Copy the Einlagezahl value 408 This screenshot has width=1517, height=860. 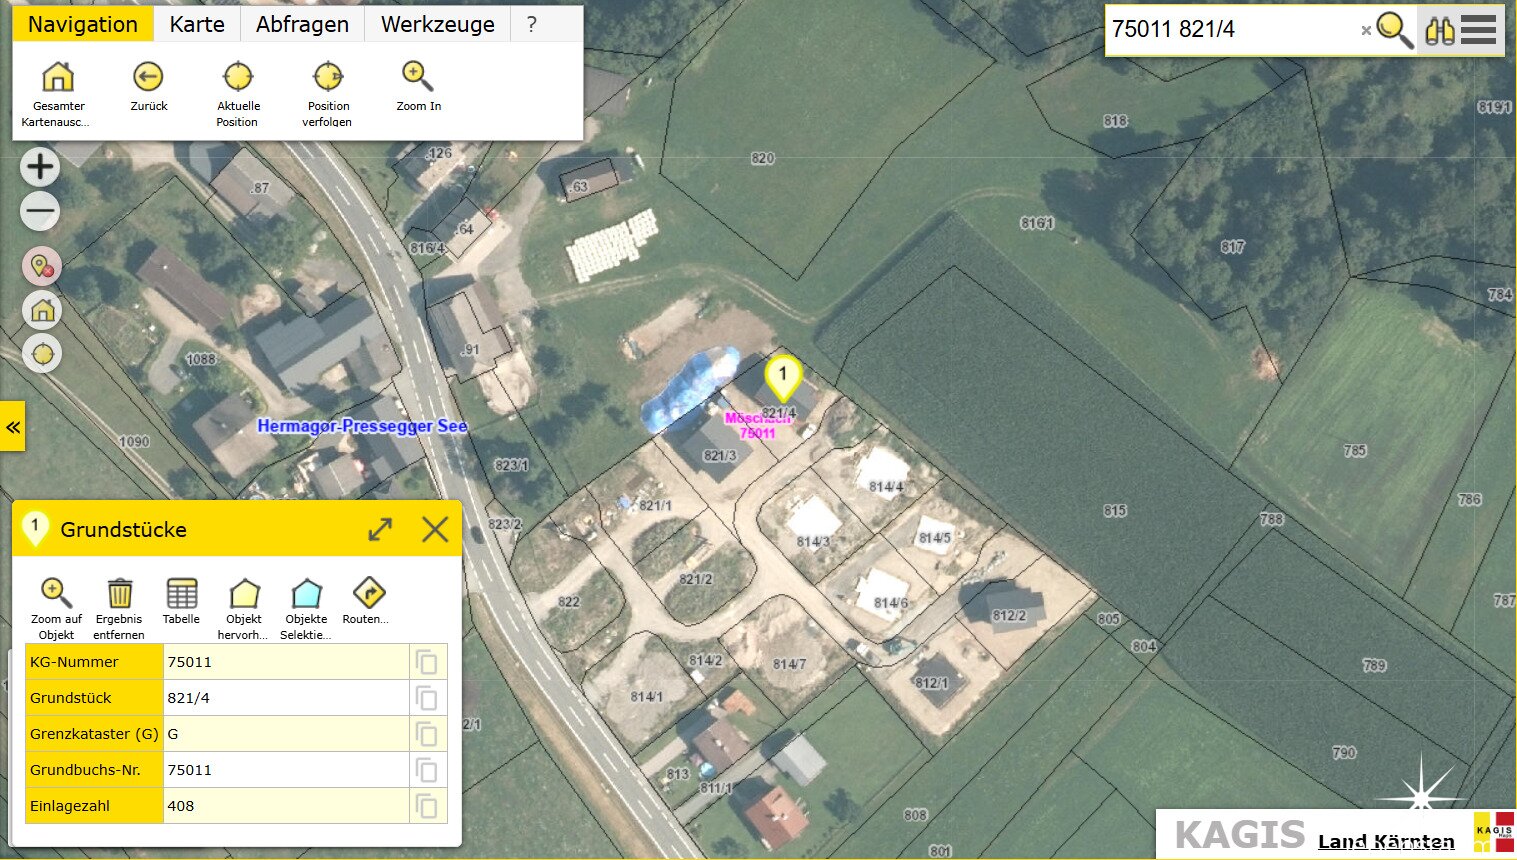[427, 806]
